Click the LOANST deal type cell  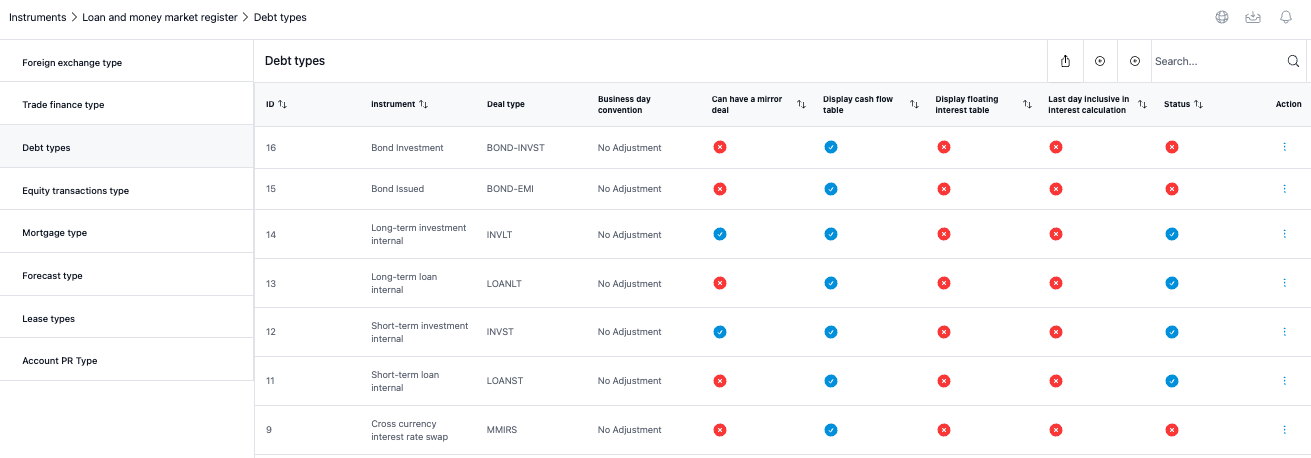click(x=505, y=381)
